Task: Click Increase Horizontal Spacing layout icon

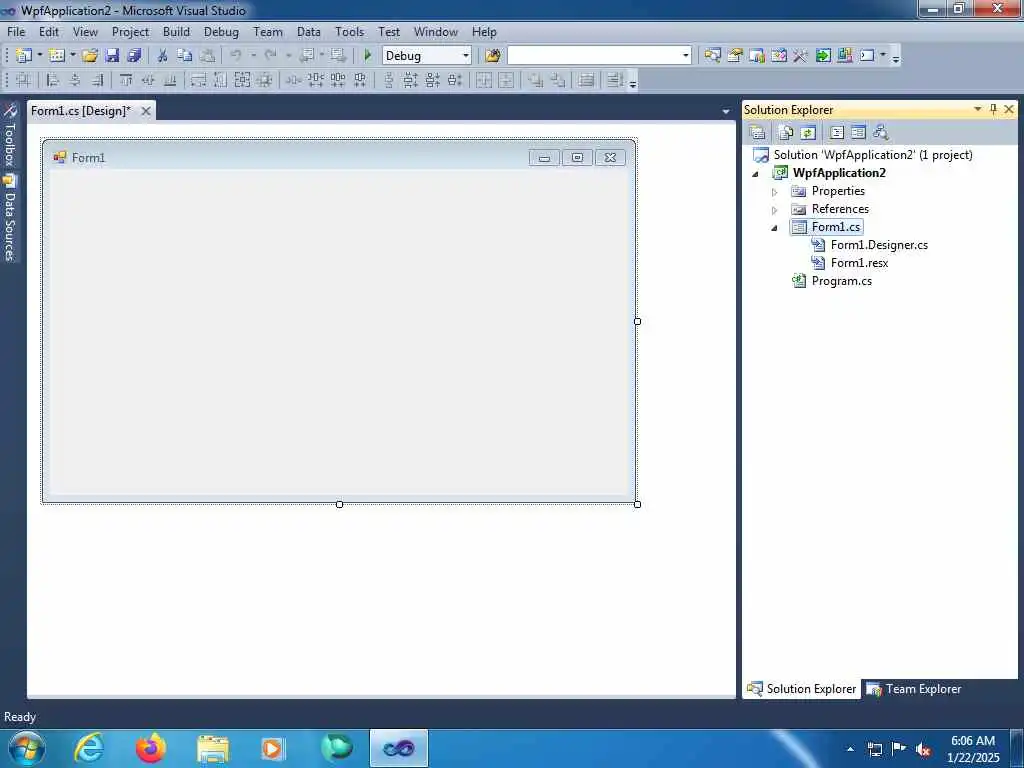Action: (x=315, y=80)
